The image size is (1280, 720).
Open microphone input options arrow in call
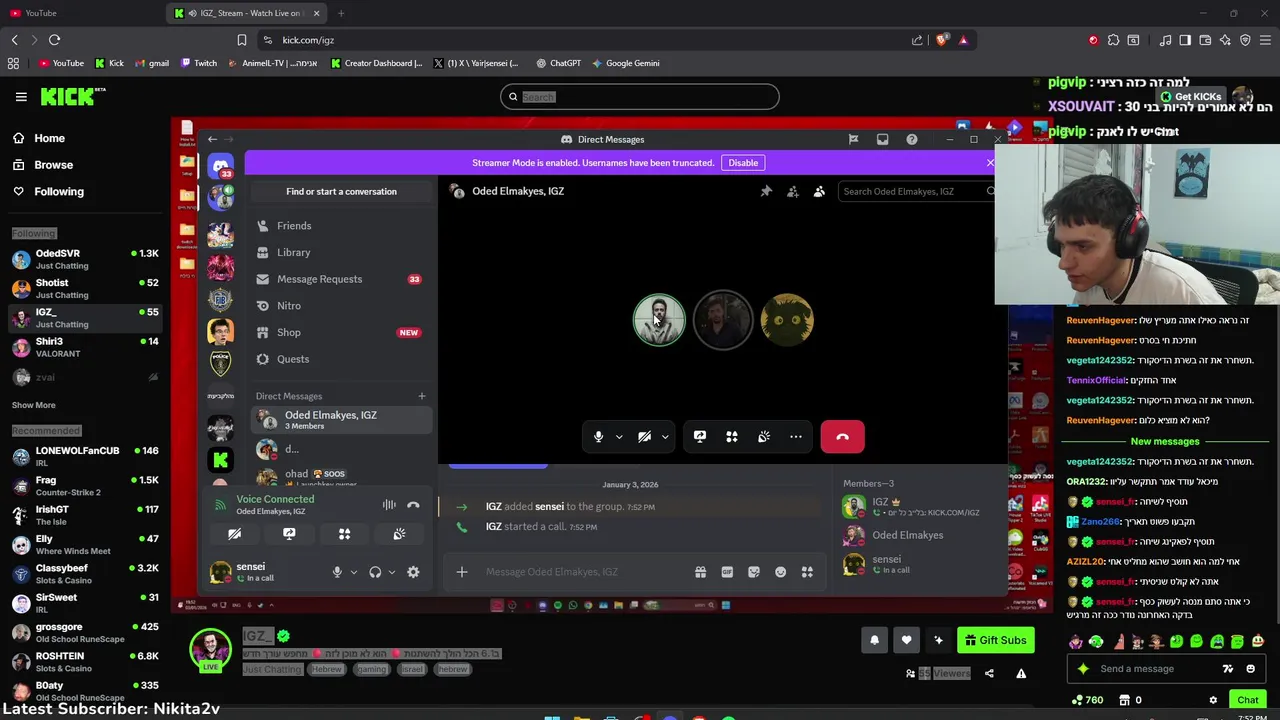619,437
